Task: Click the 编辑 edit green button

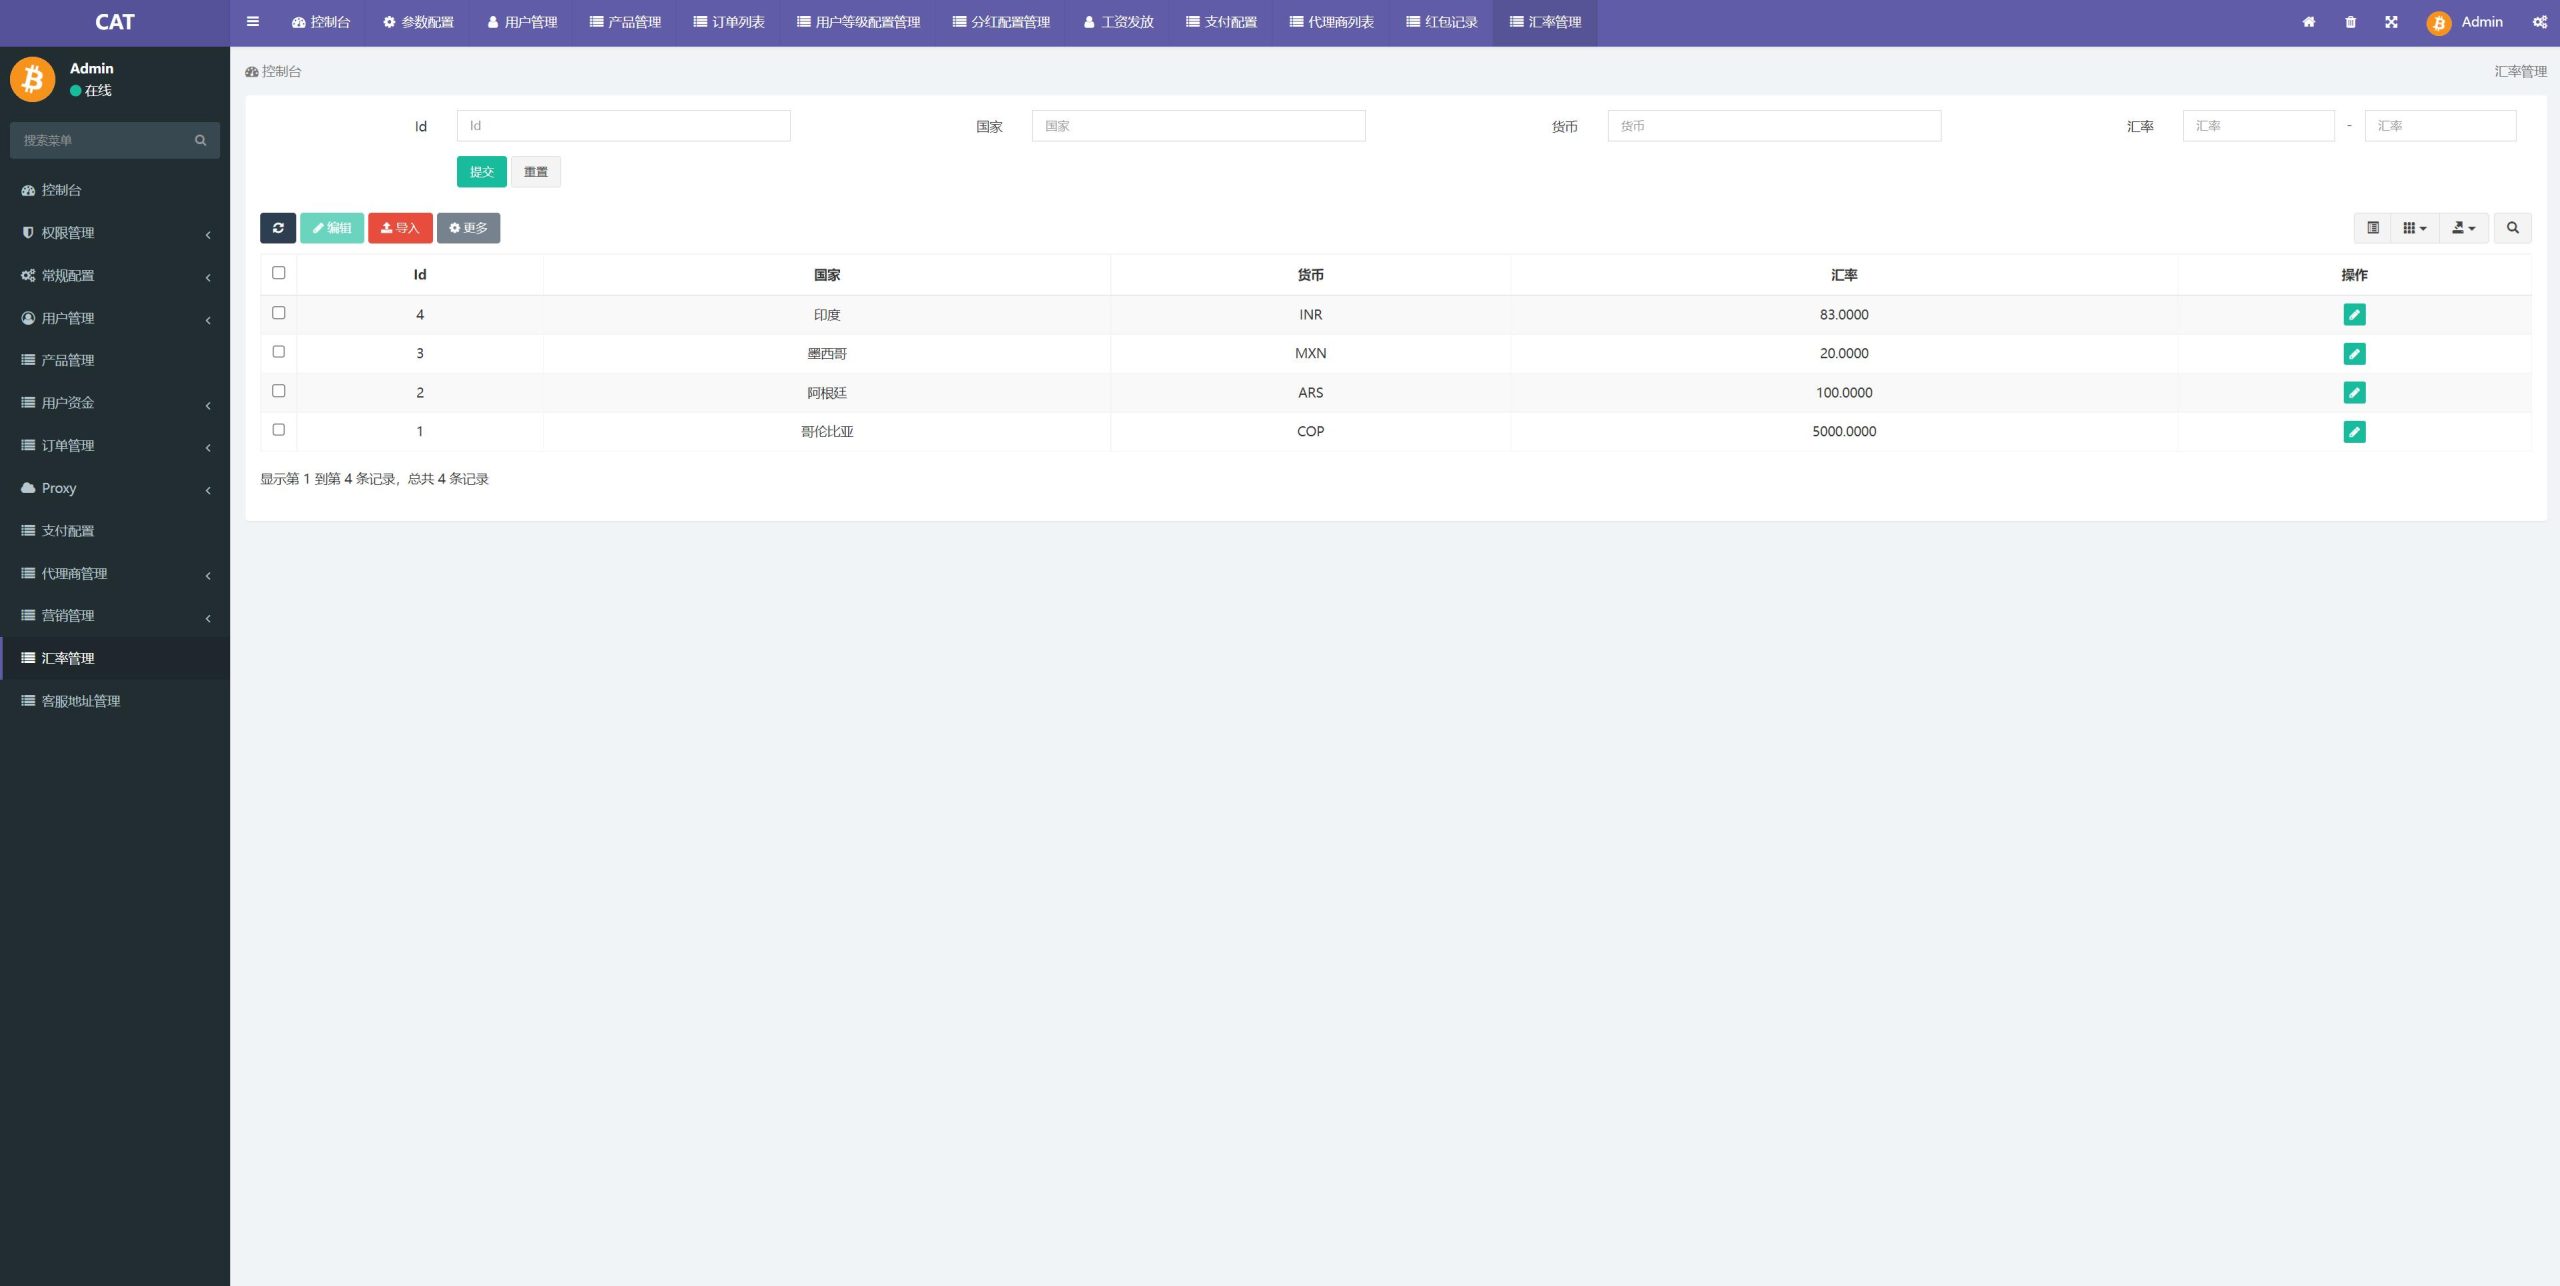Action: (x=330, y=226)
